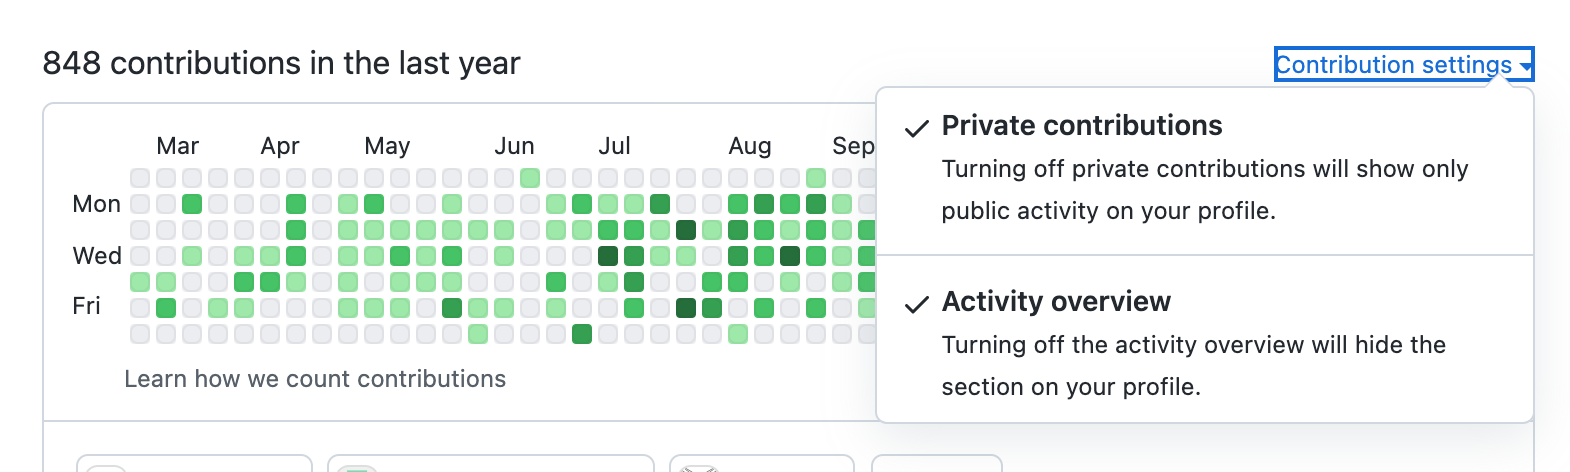
Task: Click the caret arrow next to Contribution settings
Action: tap(1525, 66)
